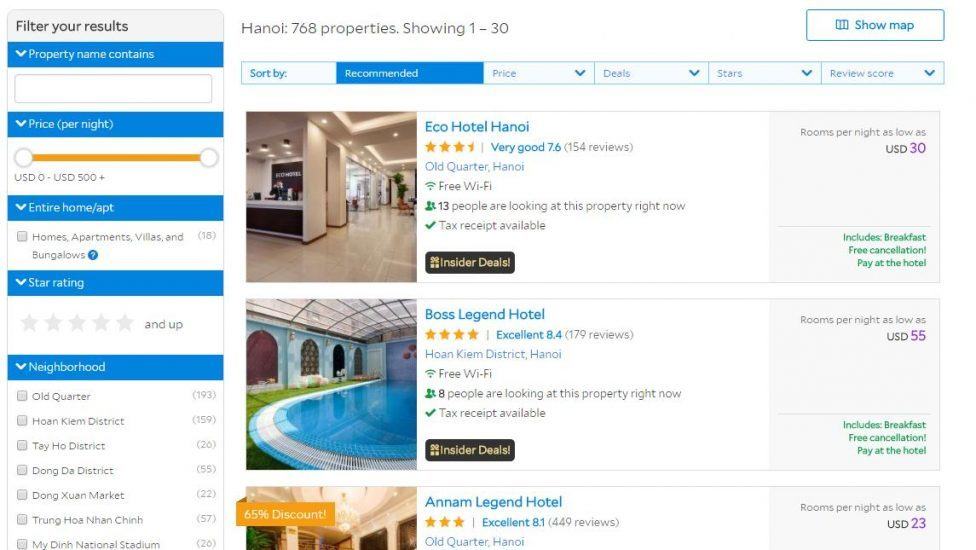Select the first star in Star rating
Screen dimensions: 976x550
tap(29, 323)
